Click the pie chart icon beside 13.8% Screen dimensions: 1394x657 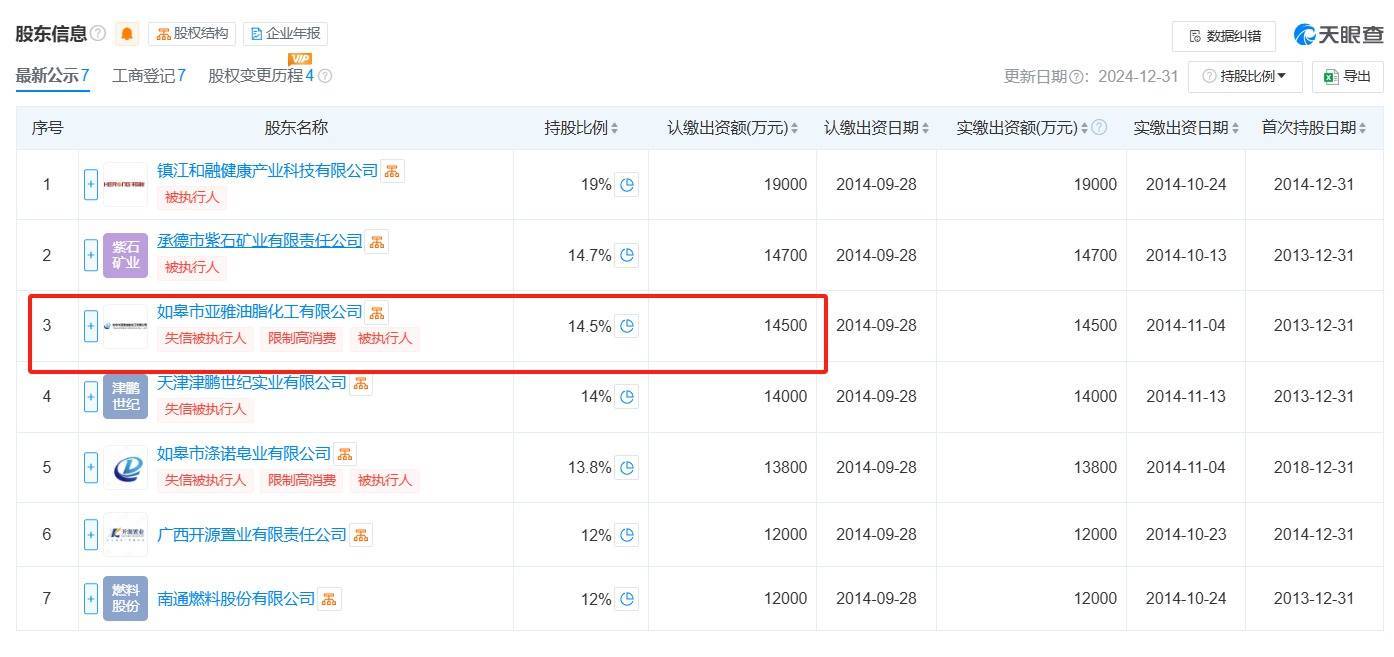click(x=627, y=468)
